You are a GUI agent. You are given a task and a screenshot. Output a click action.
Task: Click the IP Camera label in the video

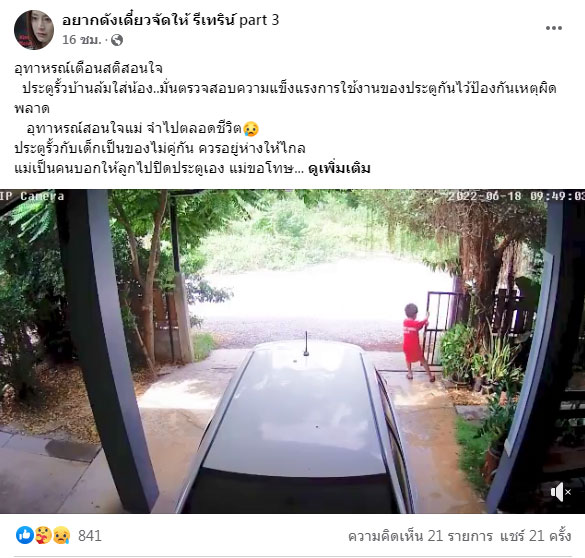[x=32, y=196]
